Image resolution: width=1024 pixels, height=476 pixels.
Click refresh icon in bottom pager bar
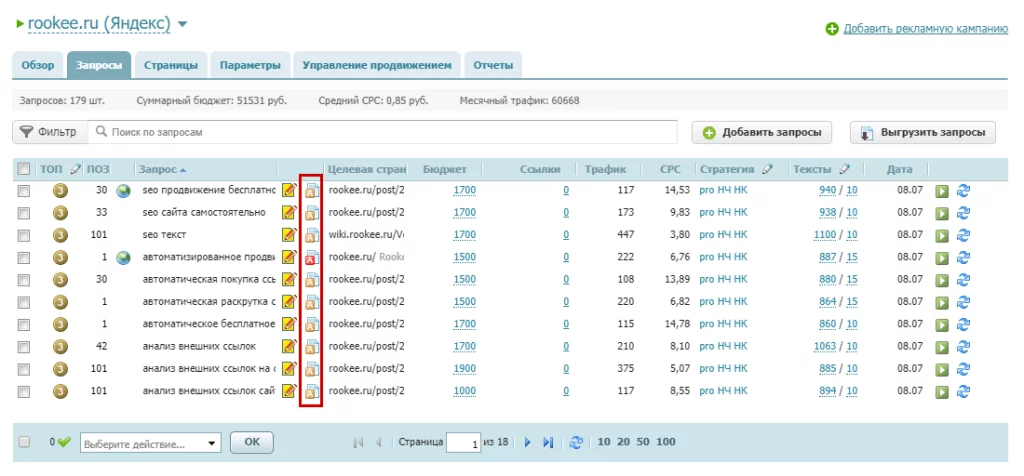[575, 442]
